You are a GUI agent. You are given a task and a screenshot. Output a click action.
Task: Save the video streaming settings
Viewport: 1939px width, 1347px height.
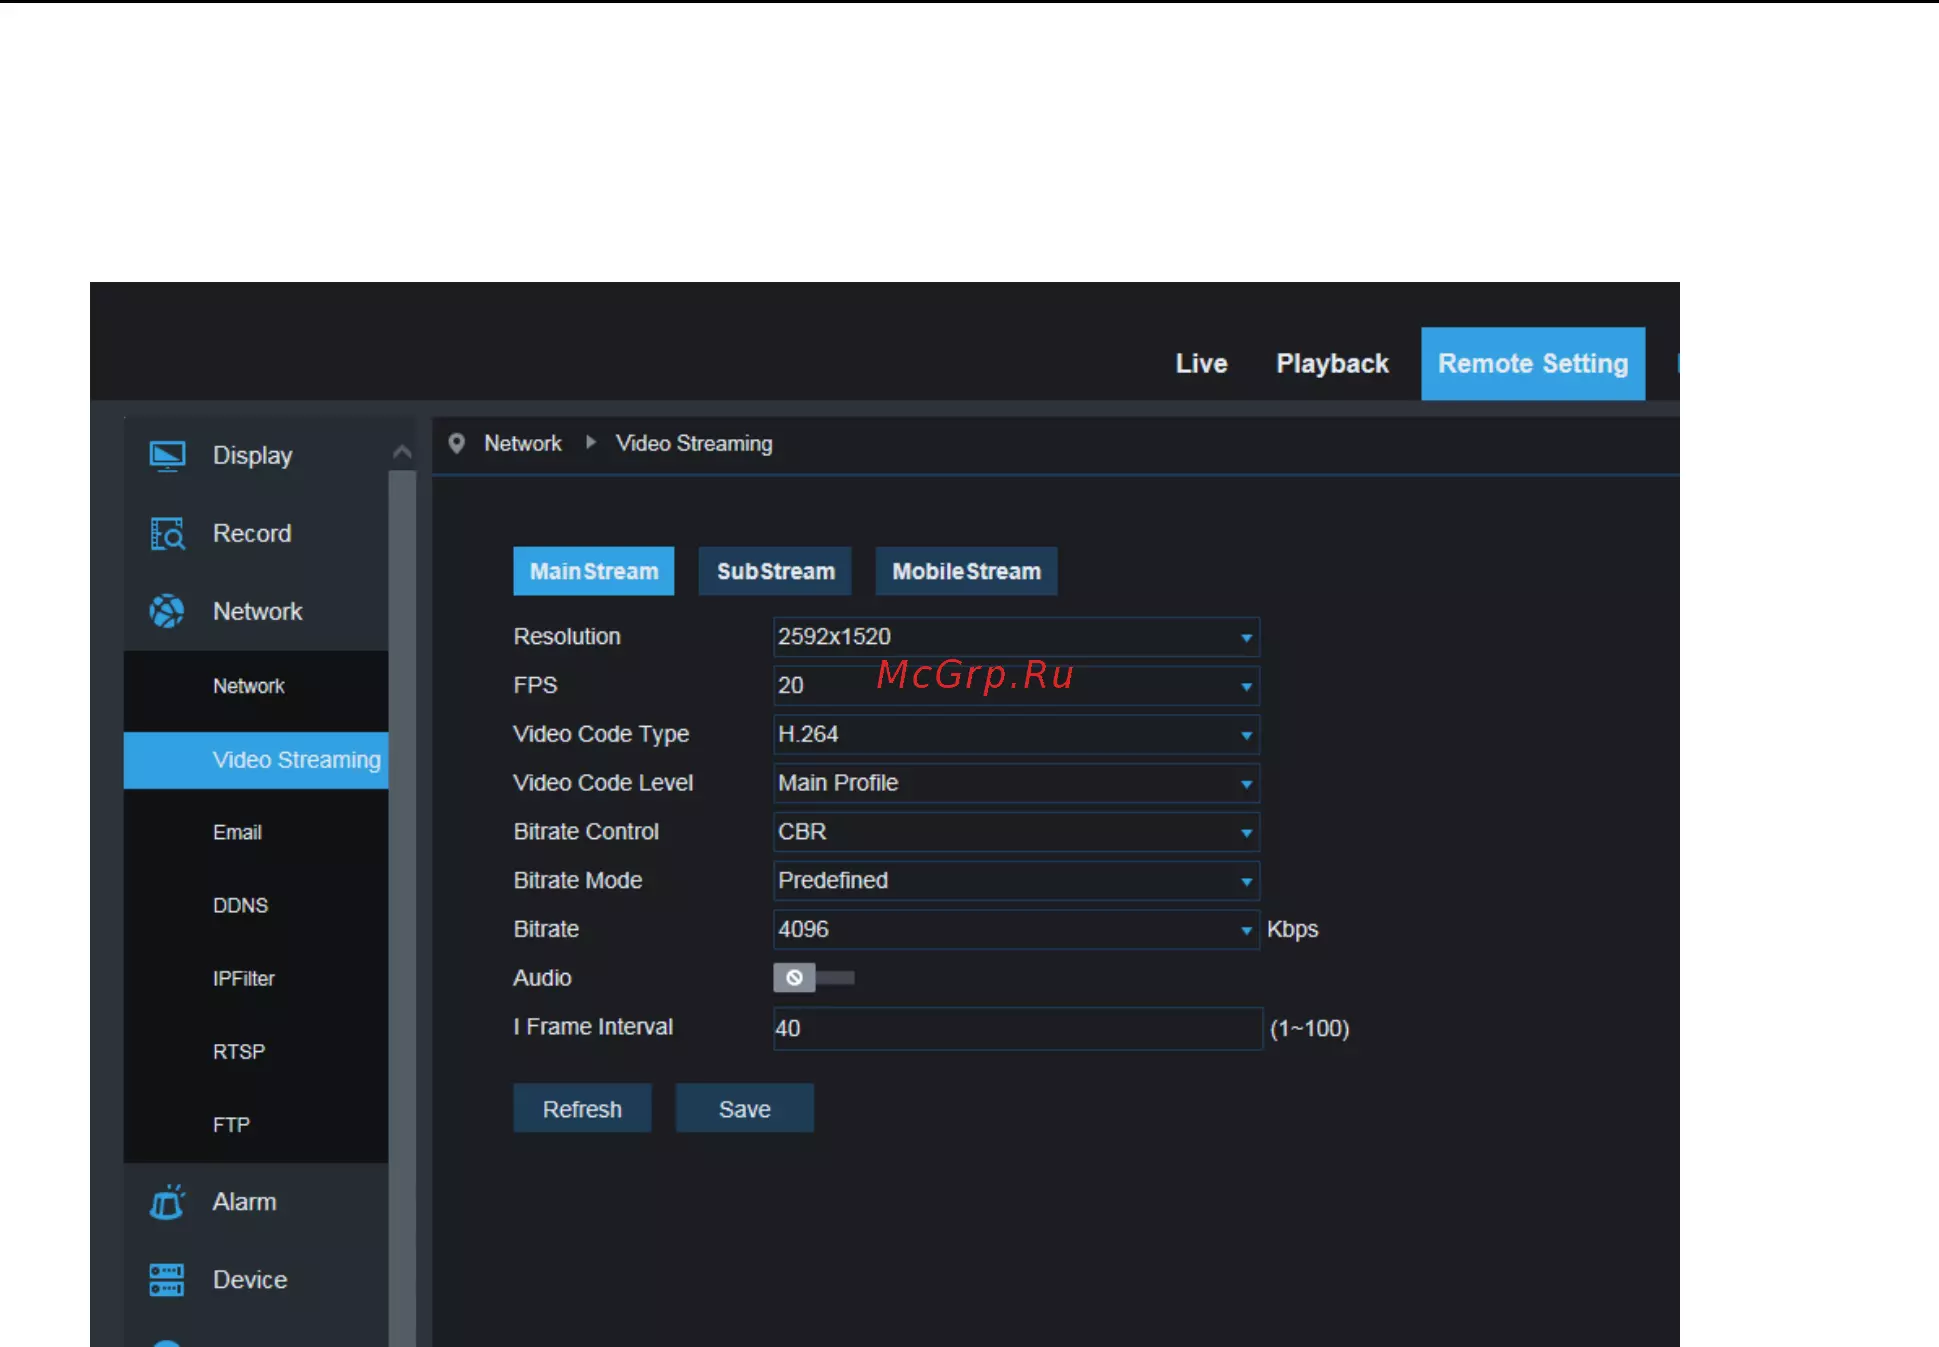click(745, 1109)
